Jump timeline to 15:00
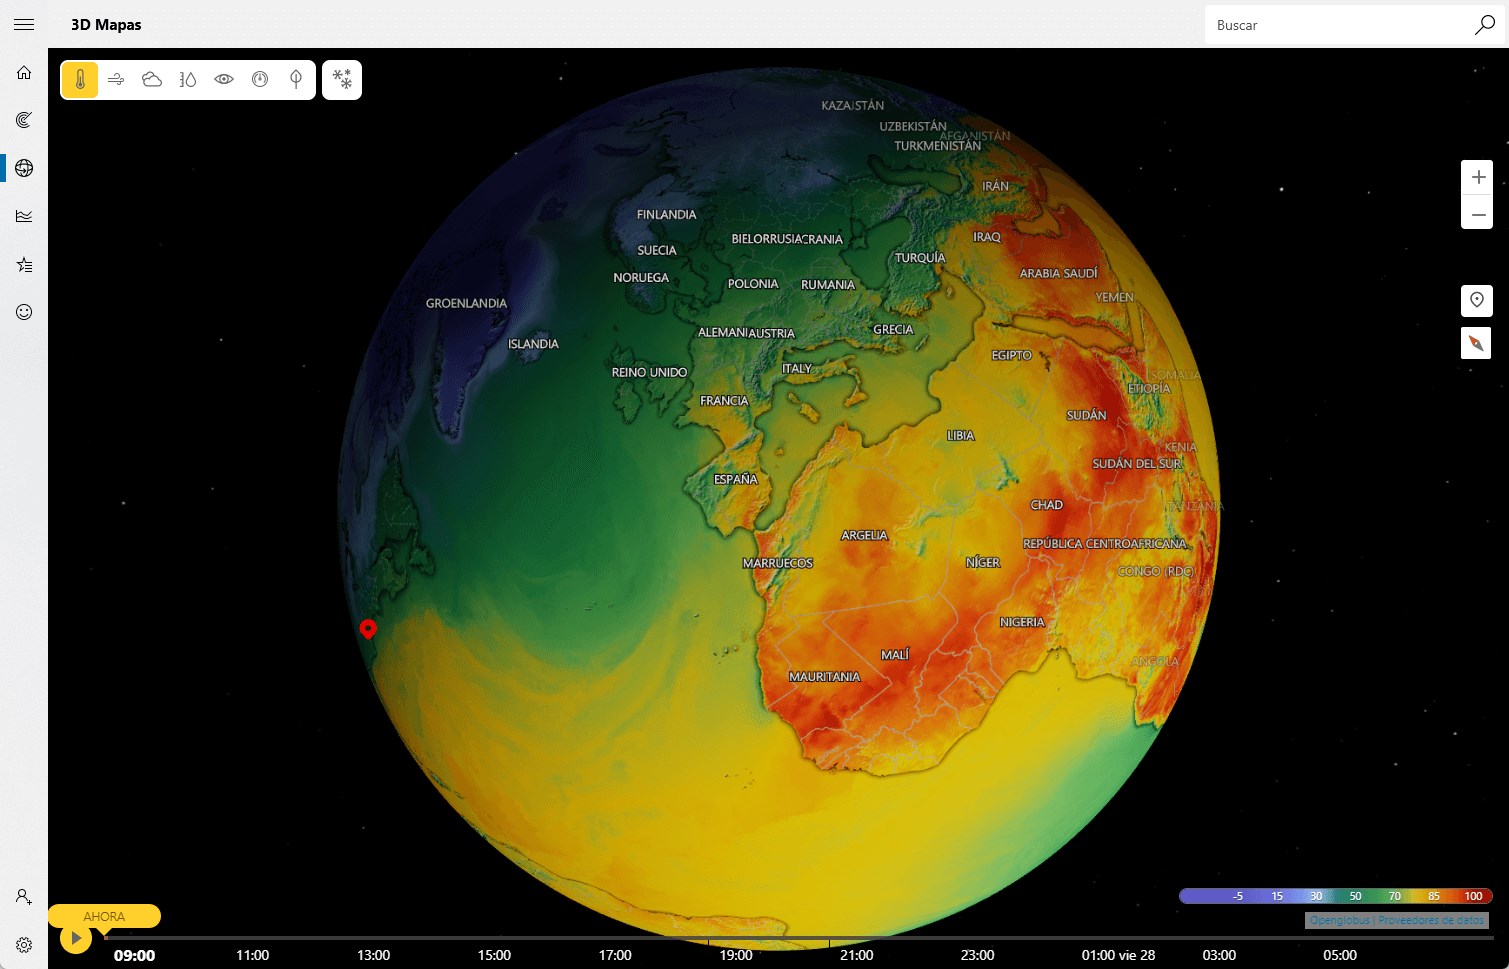This screenshot has width=1509, height=969. tap(494, 955)
